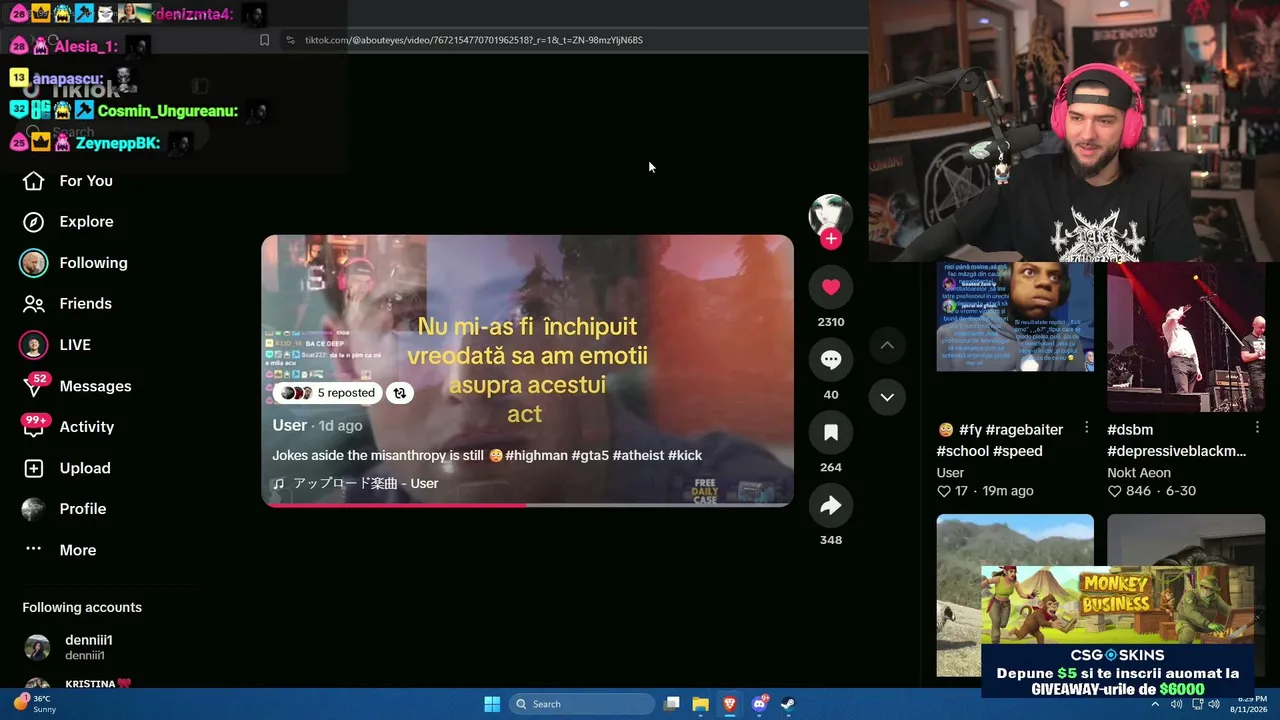
Task: Go to the previous video
Action: pyautogui.click(x=887, y=345)
